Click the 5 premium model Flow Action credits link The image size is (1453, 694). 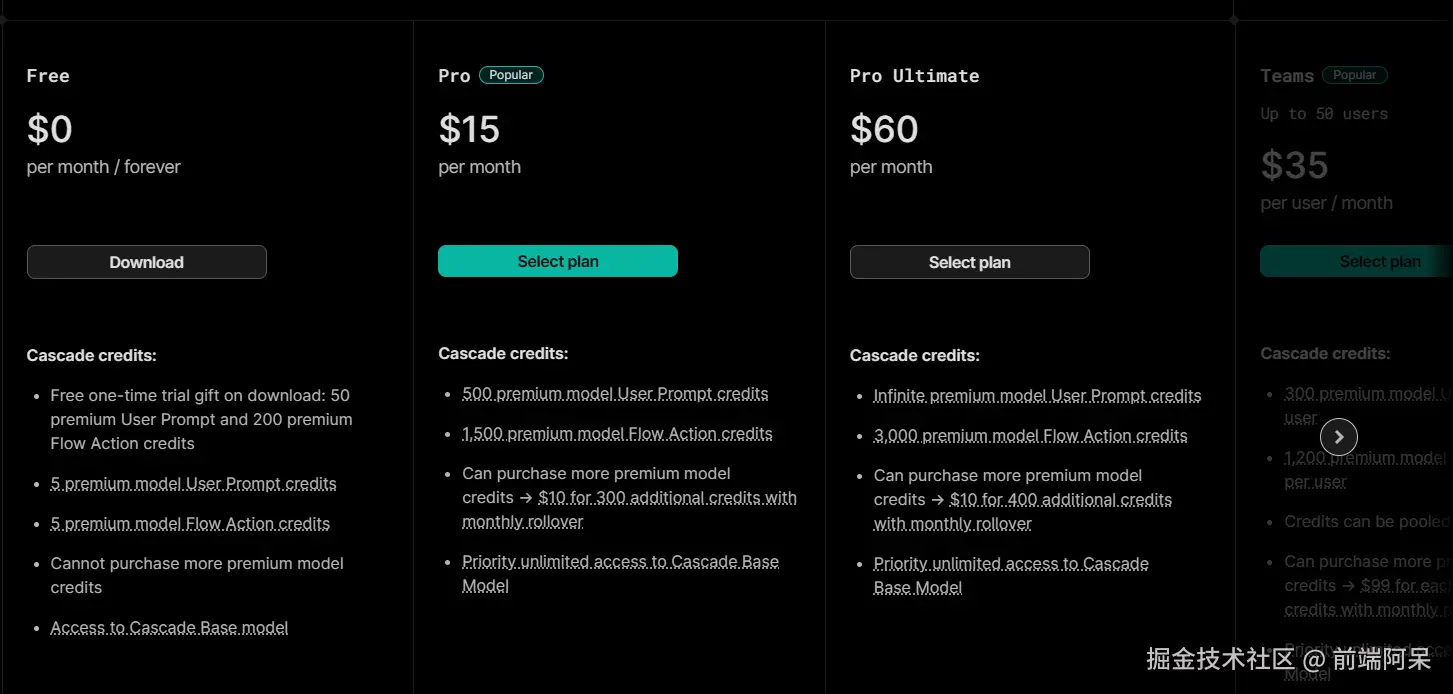[x=190, y=524]
